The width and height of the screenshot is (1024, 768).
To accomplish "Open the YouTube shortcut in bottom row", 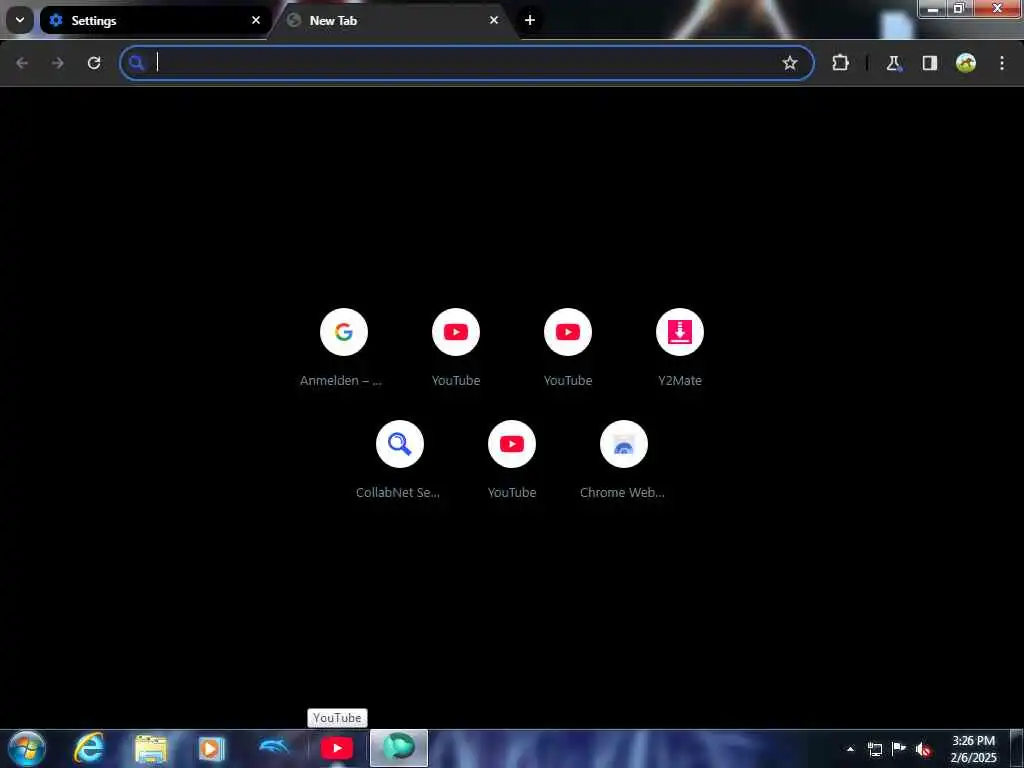I will (512, 460).
